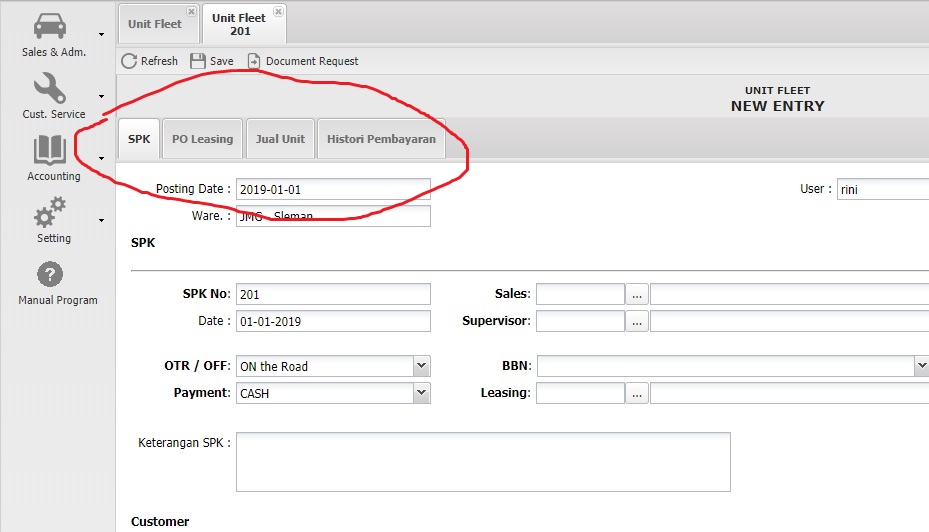929x532 pixels.
Task: Open the Setting gears icon
Action: point(52,212)
